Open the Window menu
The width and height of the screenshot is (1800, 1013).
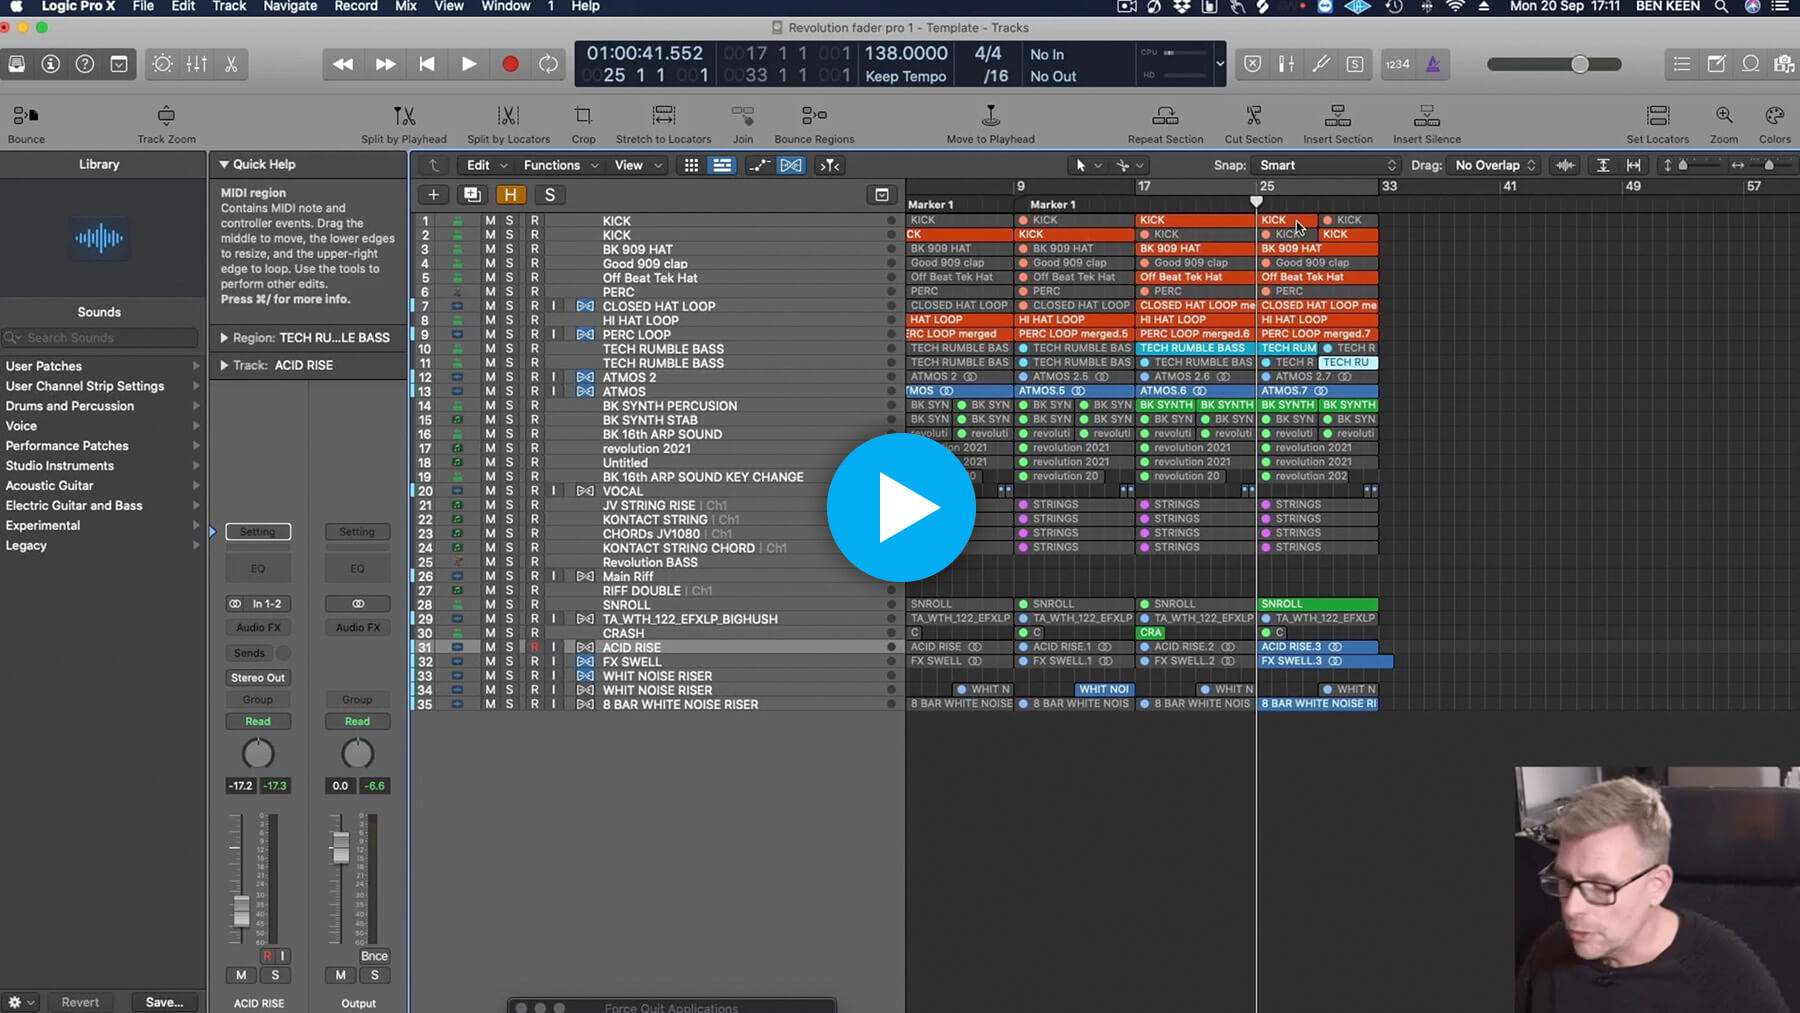click(506, 6)
